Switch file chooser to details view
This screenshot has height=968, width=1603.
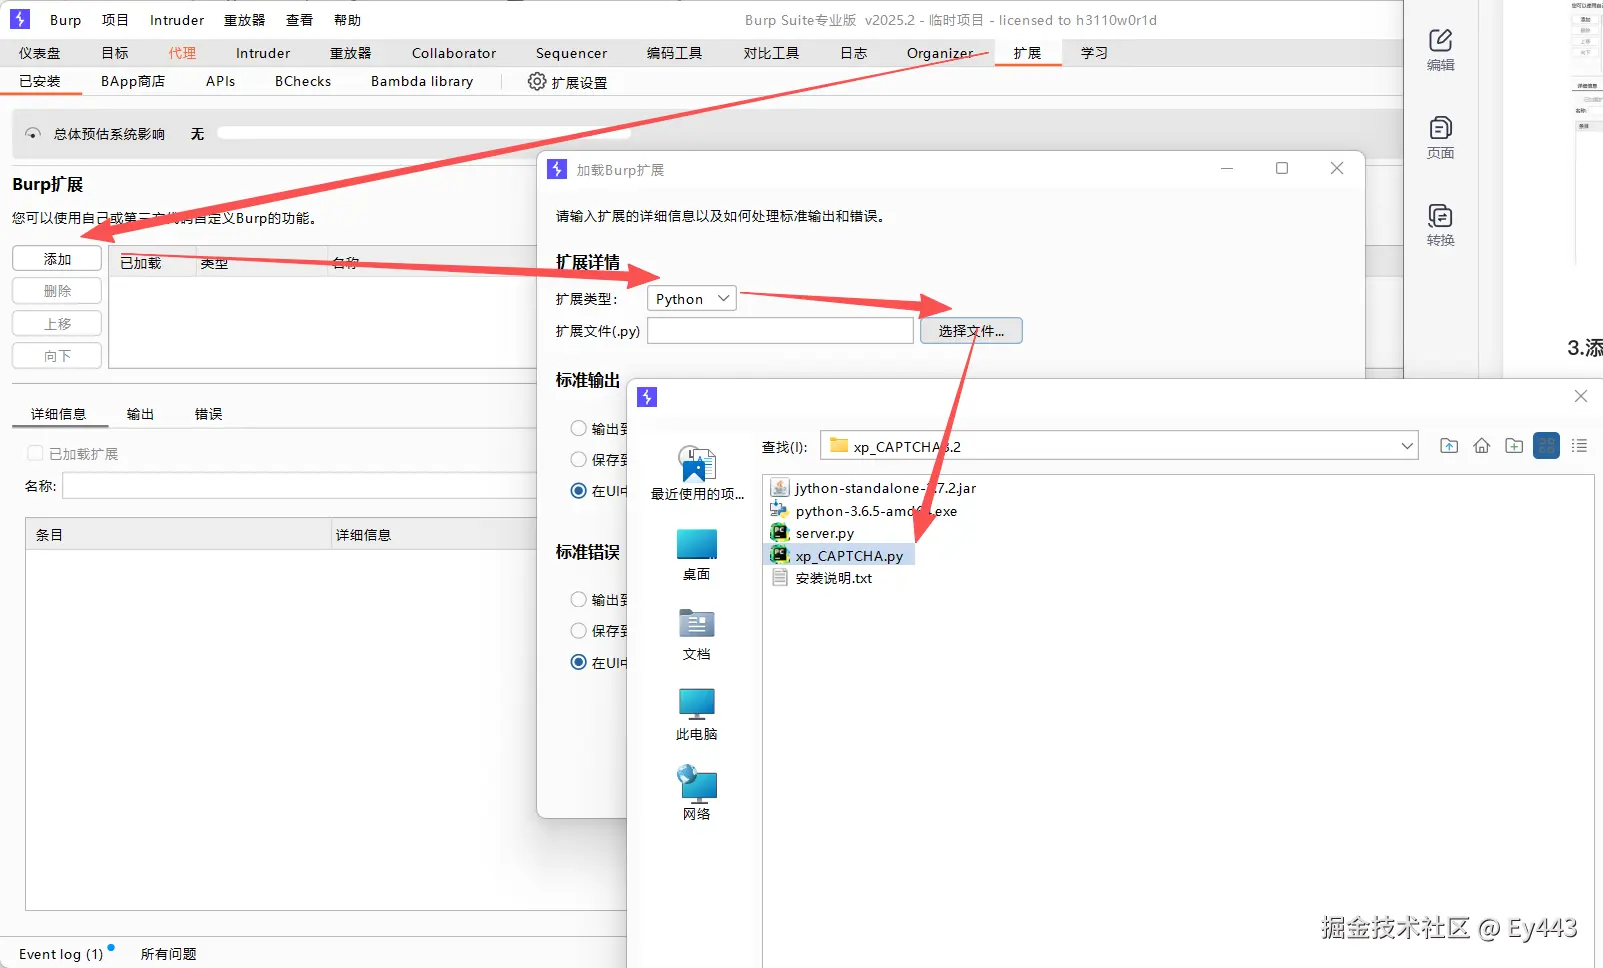(x=1580, y=446)
